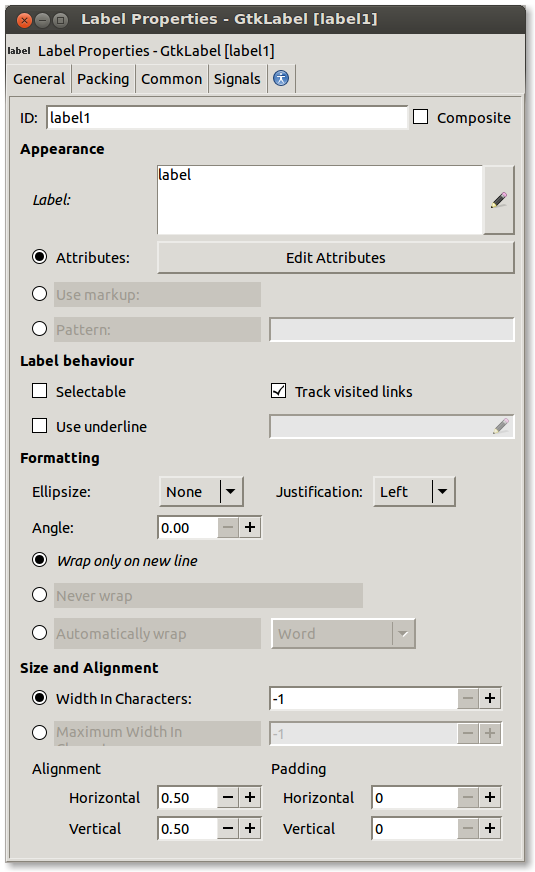Switch to the Packing tab

(103, 79)
